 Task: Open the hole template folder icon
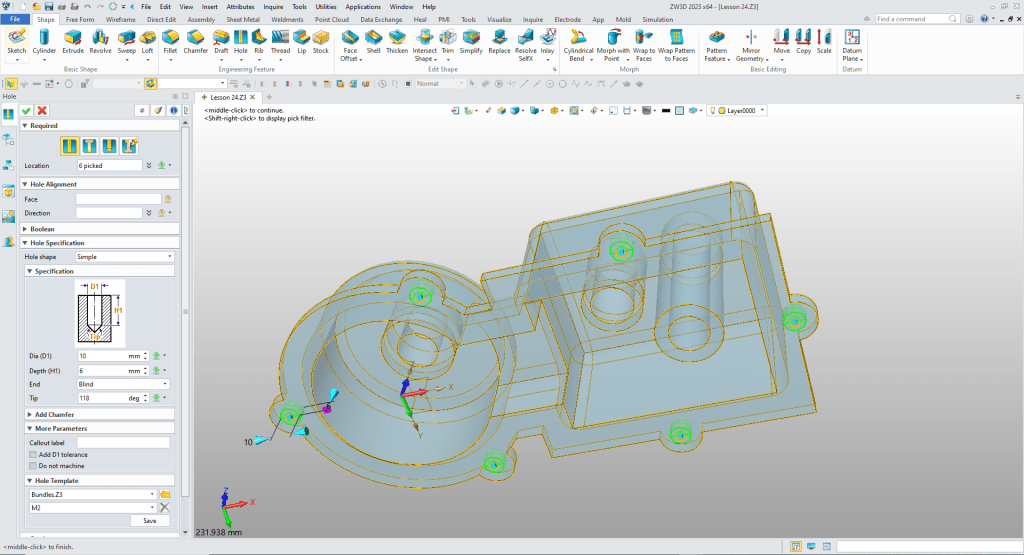[x=165, y=494]
